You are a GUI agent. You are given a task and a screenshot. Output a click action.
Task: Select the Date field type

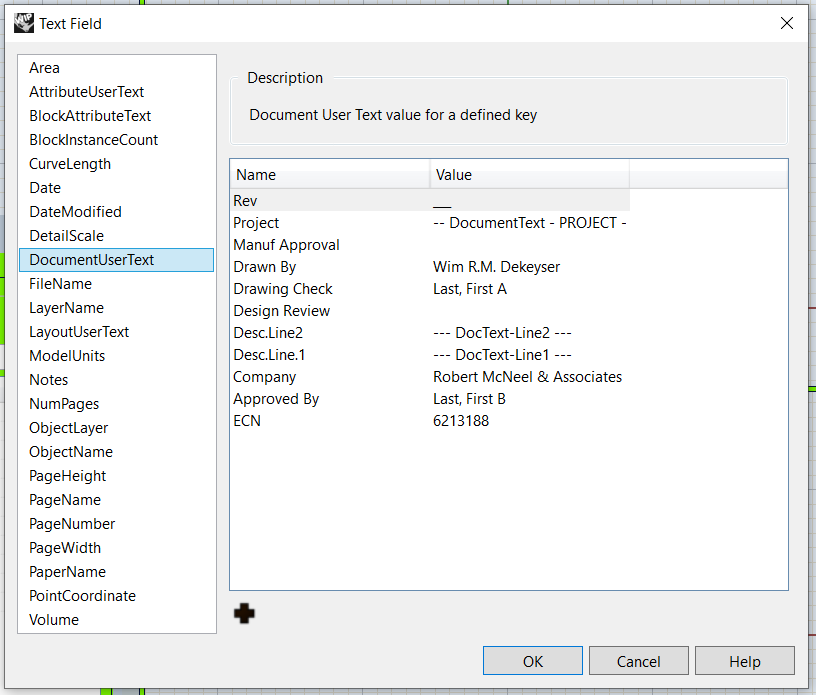coord(45,187)
